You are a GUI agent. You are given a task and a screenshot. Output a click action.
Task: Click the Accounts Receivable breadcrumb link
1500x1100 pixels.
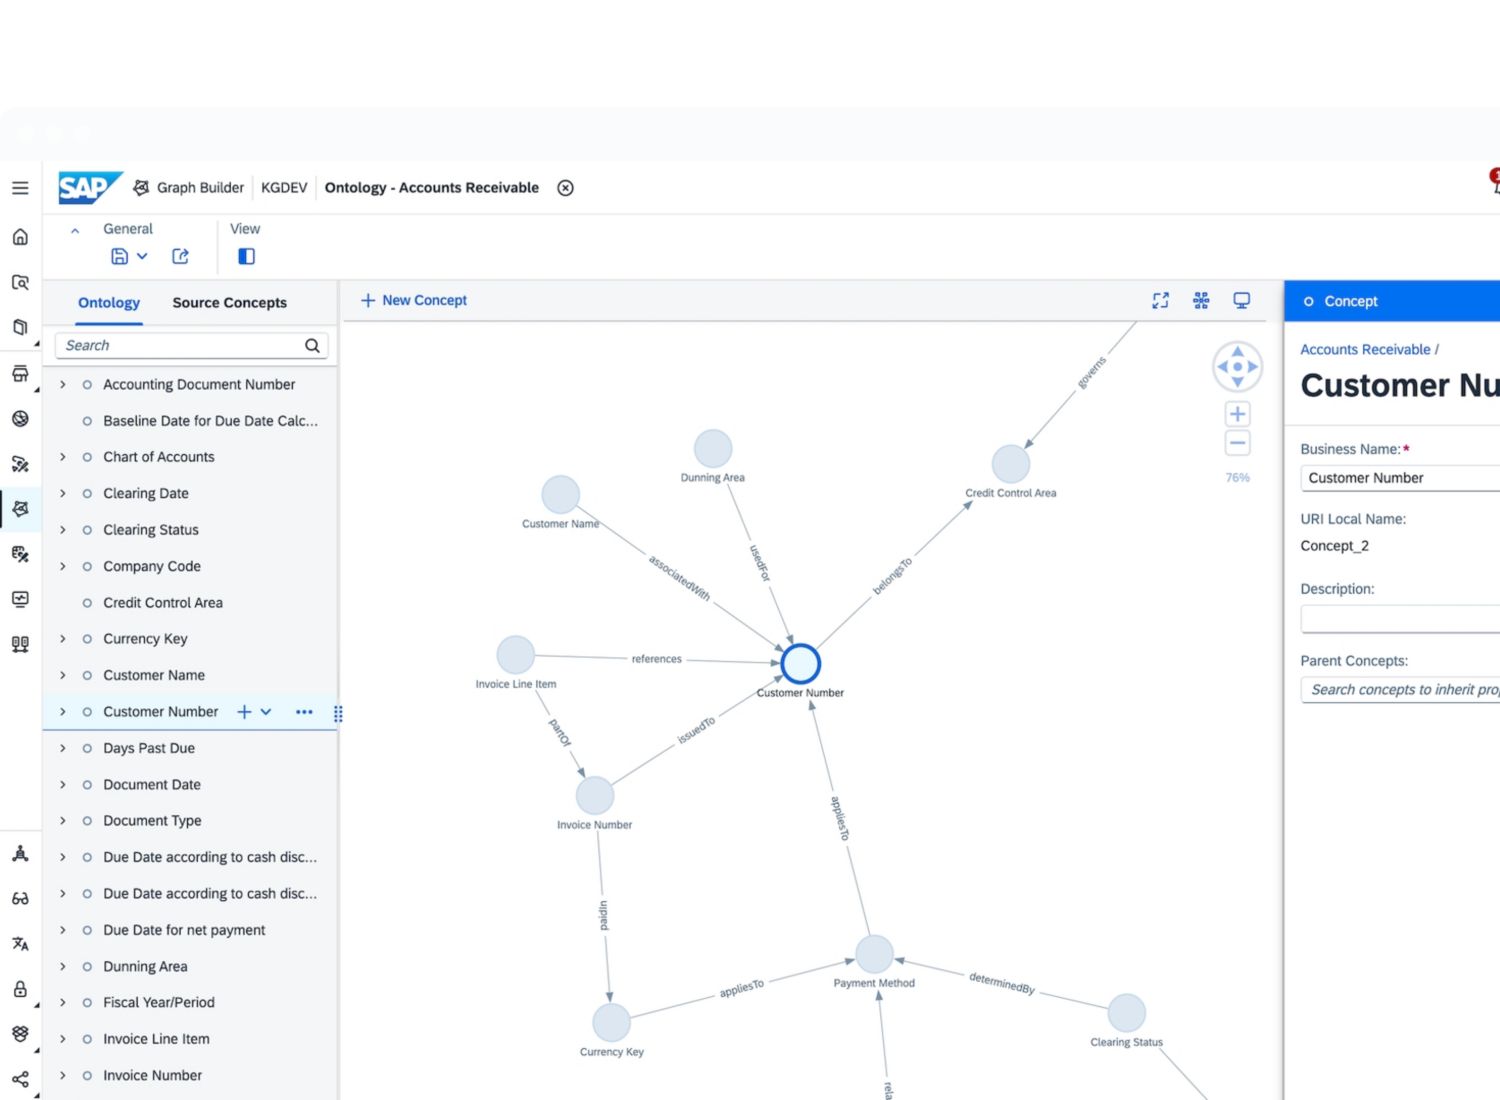[x=1365, y=350]
